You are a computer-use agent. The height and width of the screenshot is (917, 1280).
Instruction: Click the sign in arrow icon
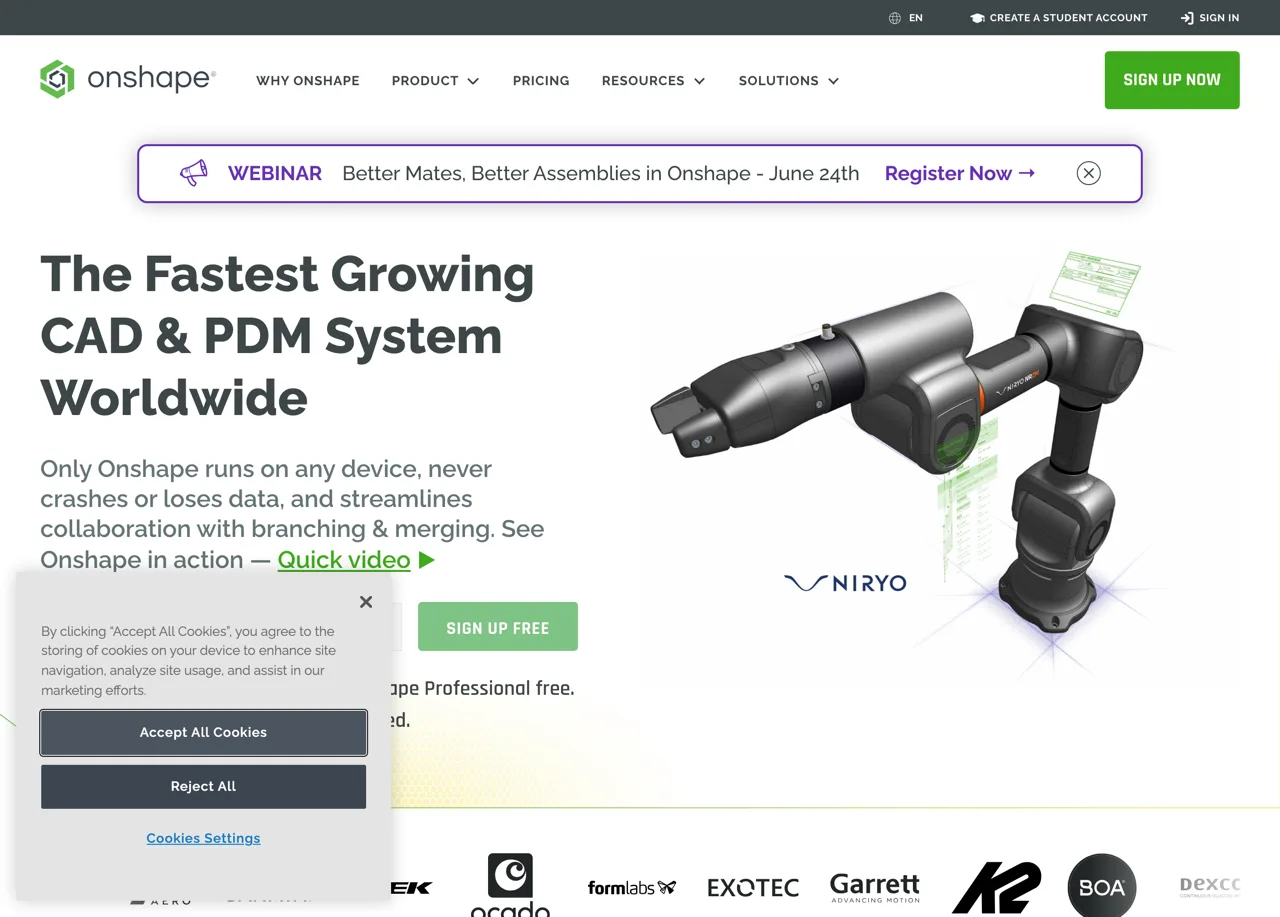click(1187, 18)
